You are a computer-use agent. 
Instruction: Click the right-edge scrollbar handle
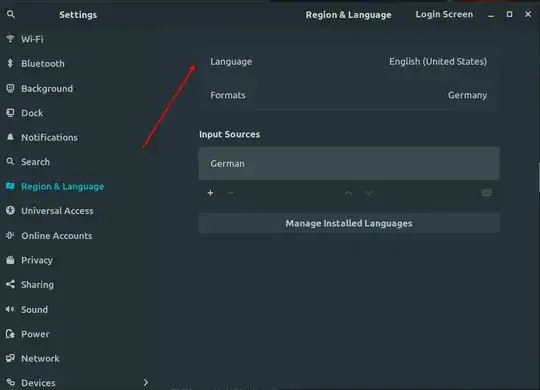pyautogui.click(x=538, y=178)
